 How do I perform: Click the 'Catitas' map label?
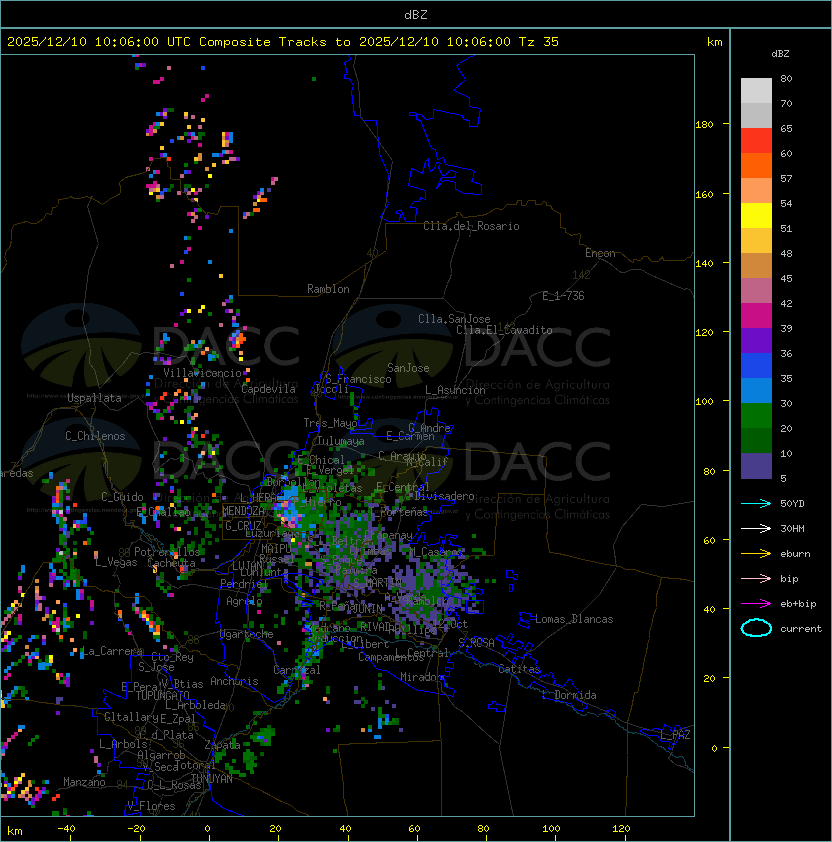(519, 669)
